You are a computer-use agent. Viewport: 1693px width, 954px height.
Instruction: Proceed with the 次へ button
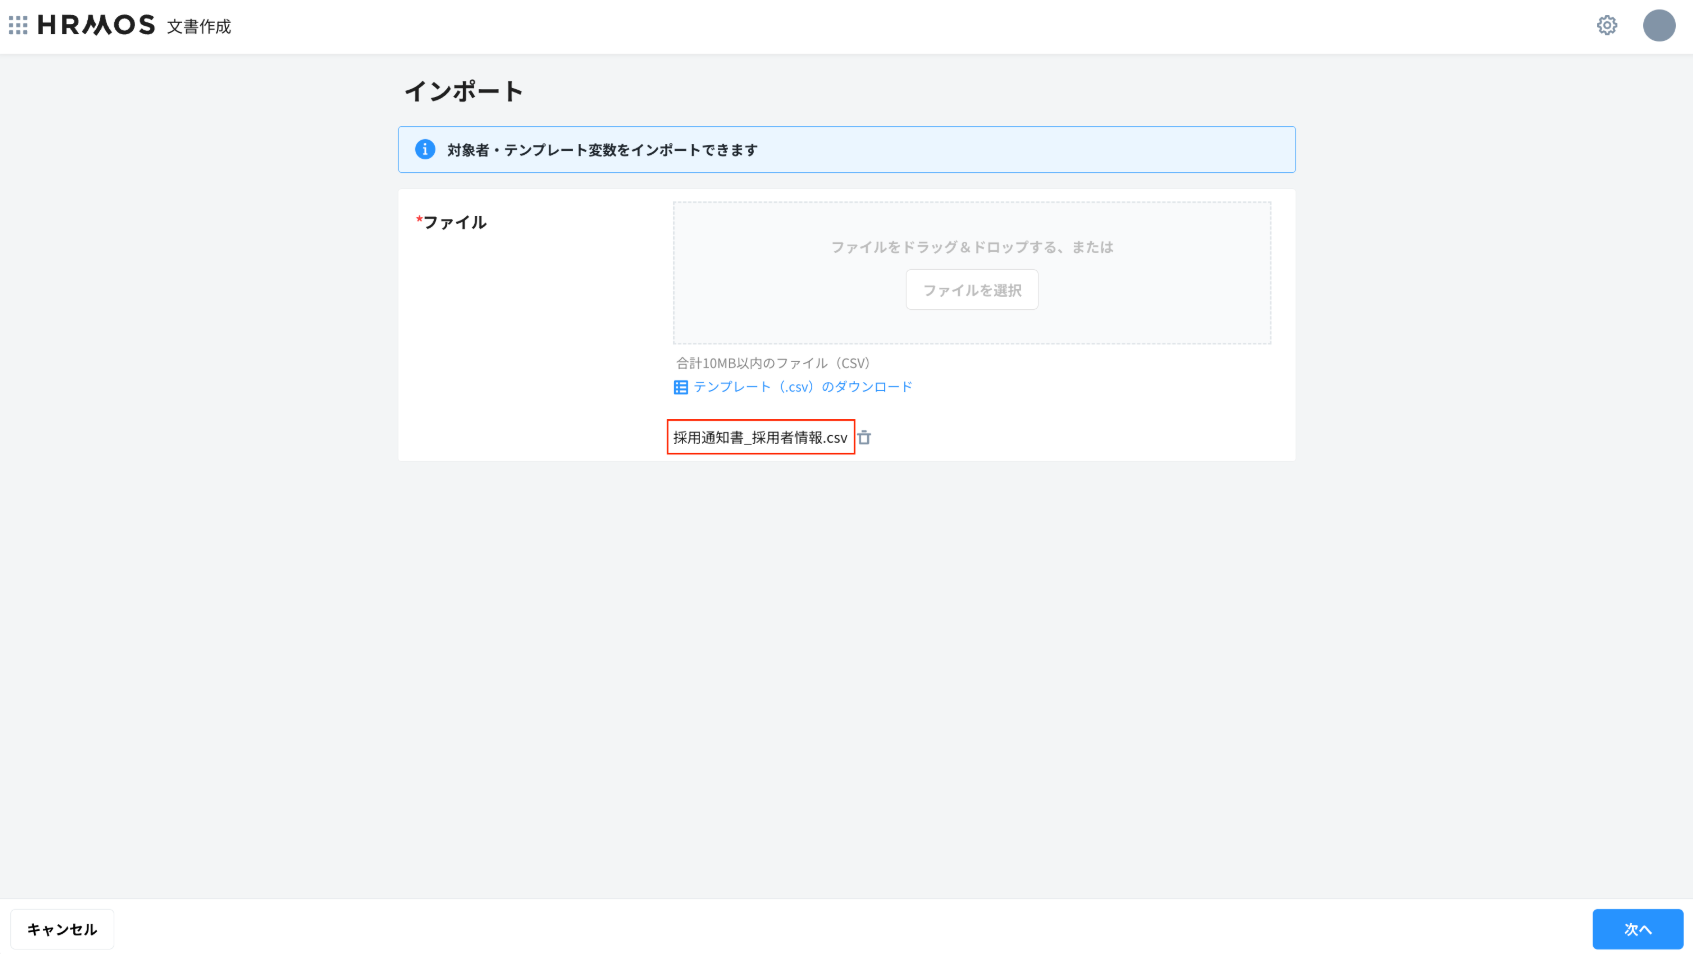(x=1637, y=929)
